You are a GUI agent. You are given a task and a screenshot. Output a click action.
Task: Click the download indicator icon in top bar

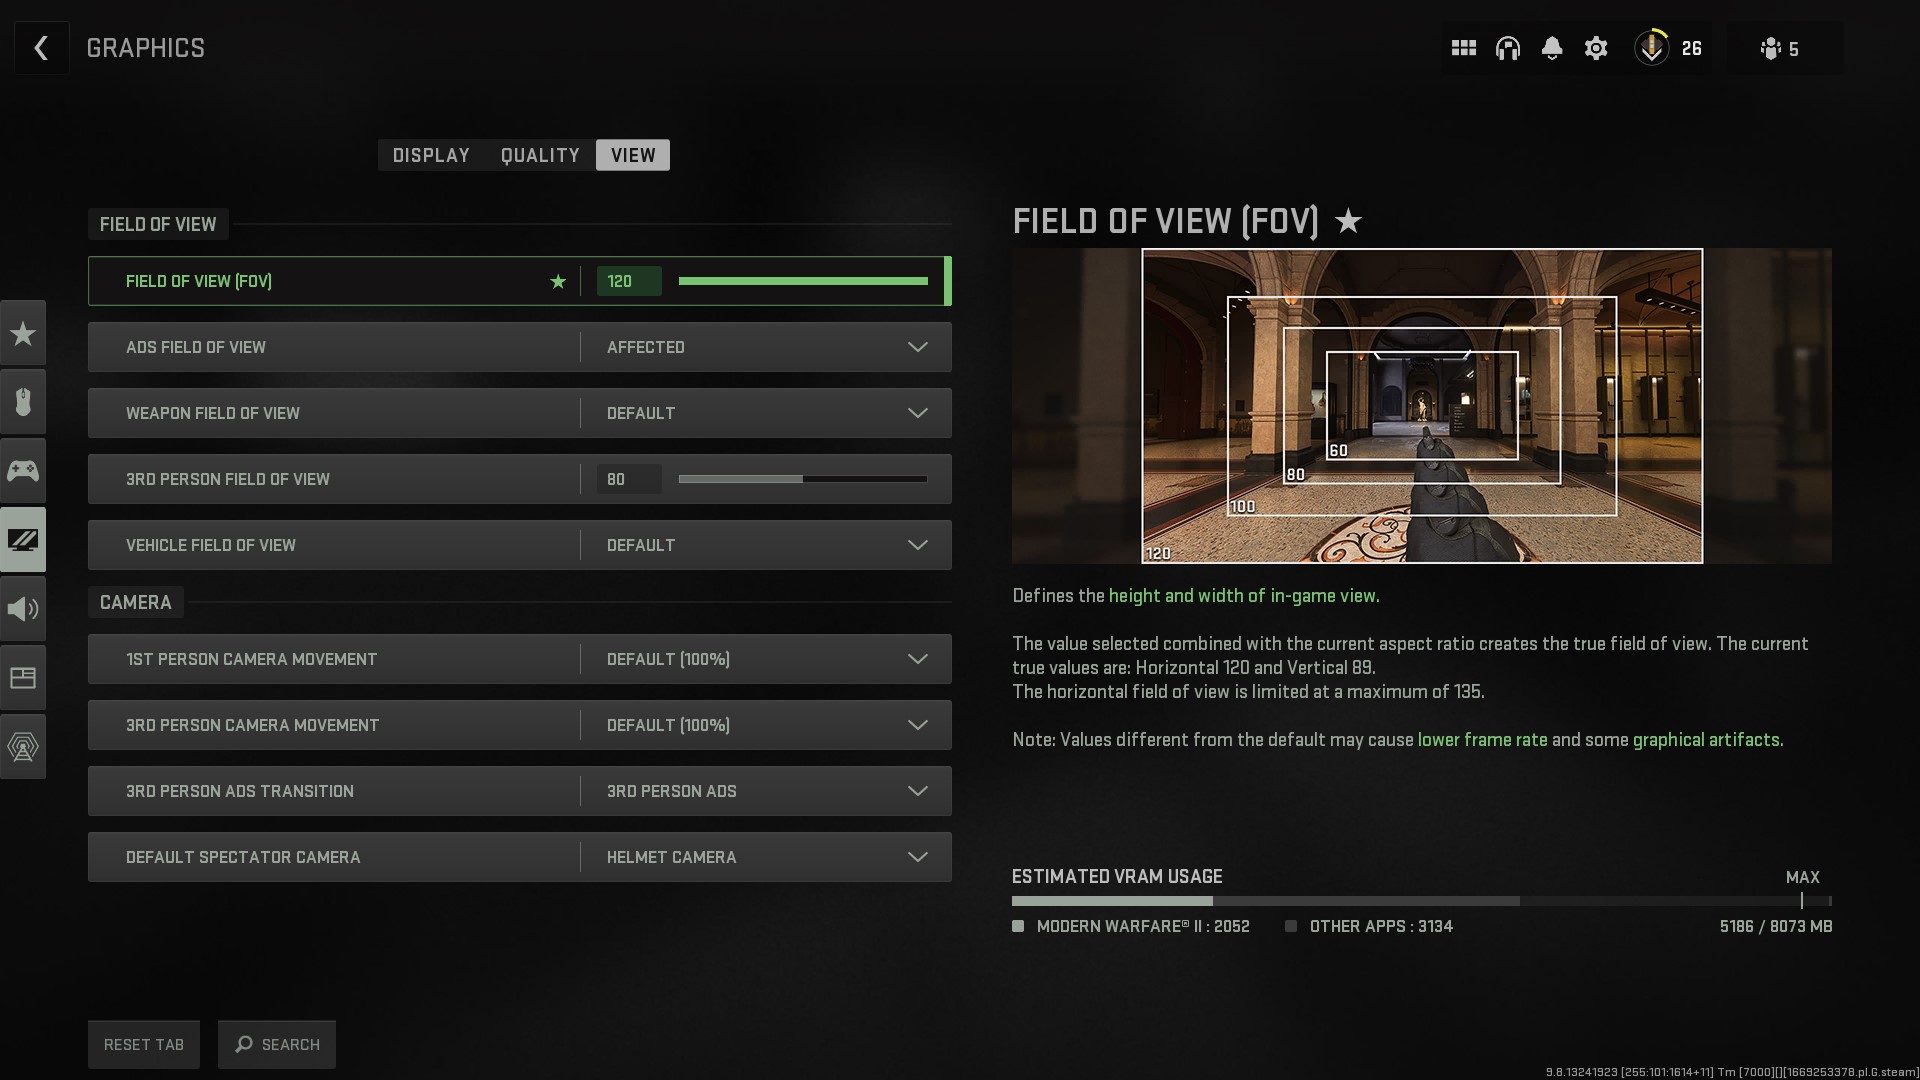(x=1652, y=49)
